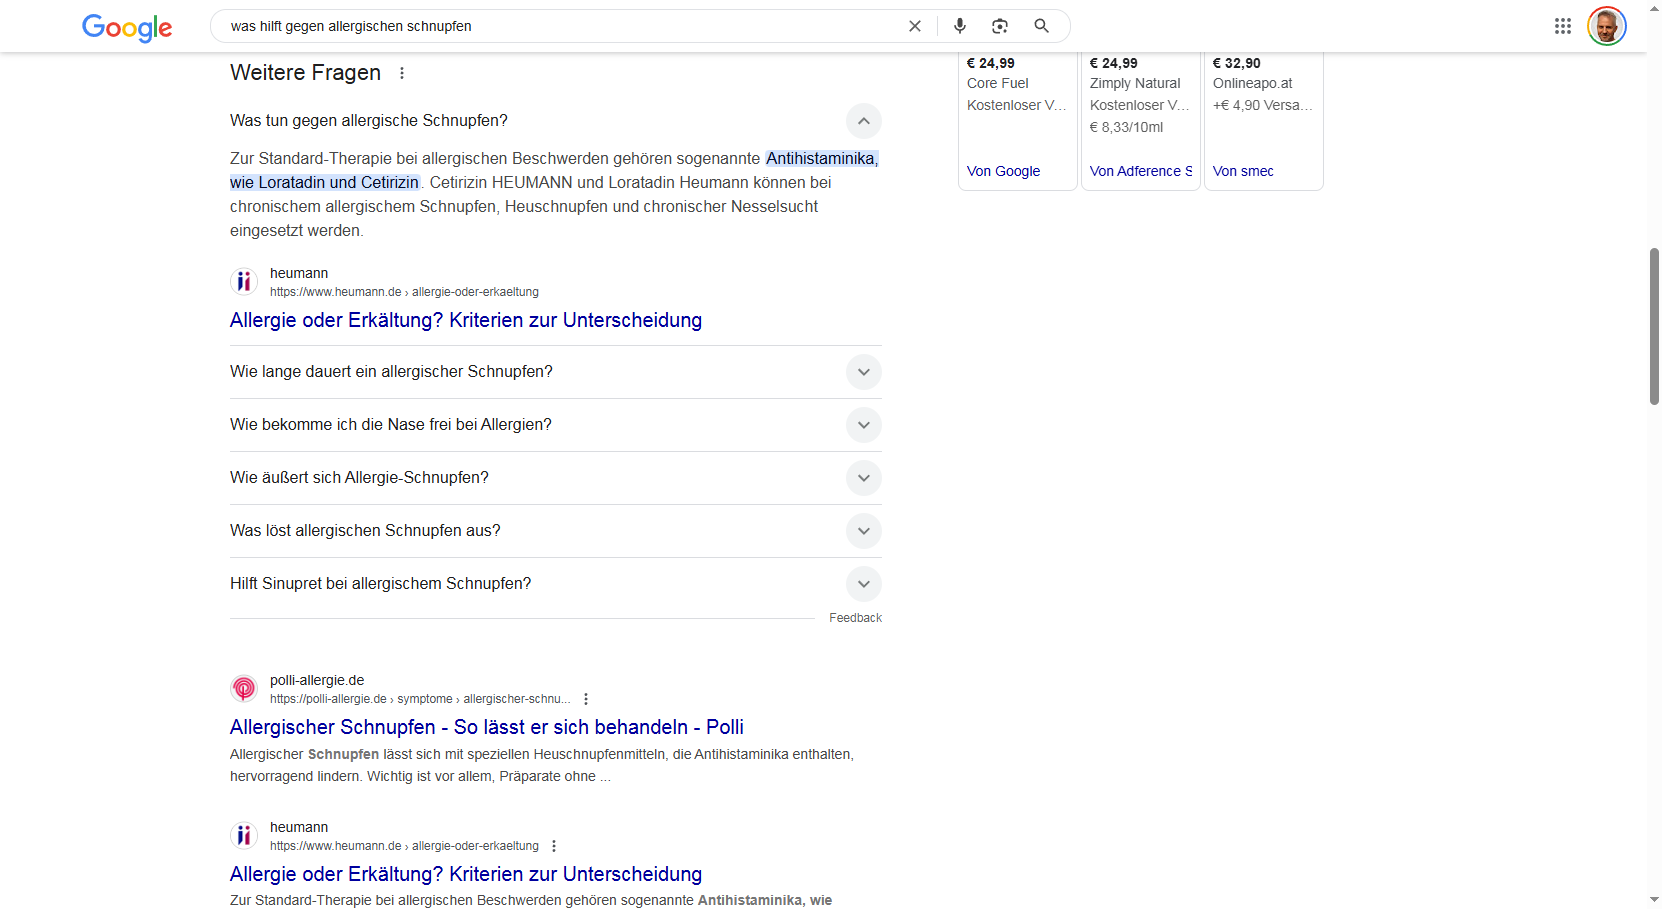Open polli-allergie.de favicon
Screen dimensions: 1662x909
point(244,689)
